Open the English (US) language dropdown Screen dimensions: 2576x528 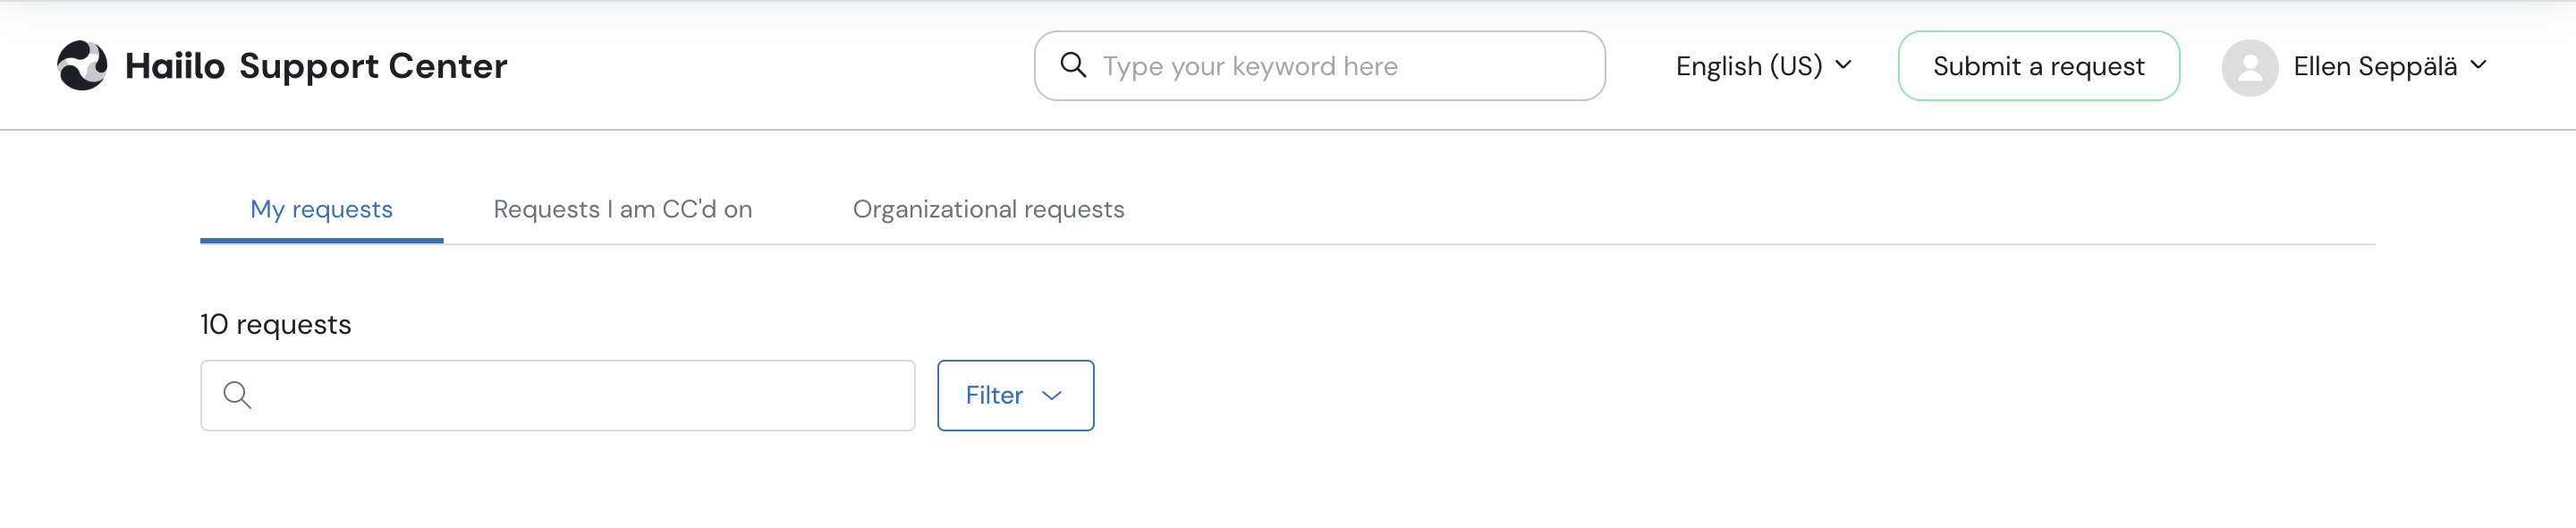coord(1763,66)
